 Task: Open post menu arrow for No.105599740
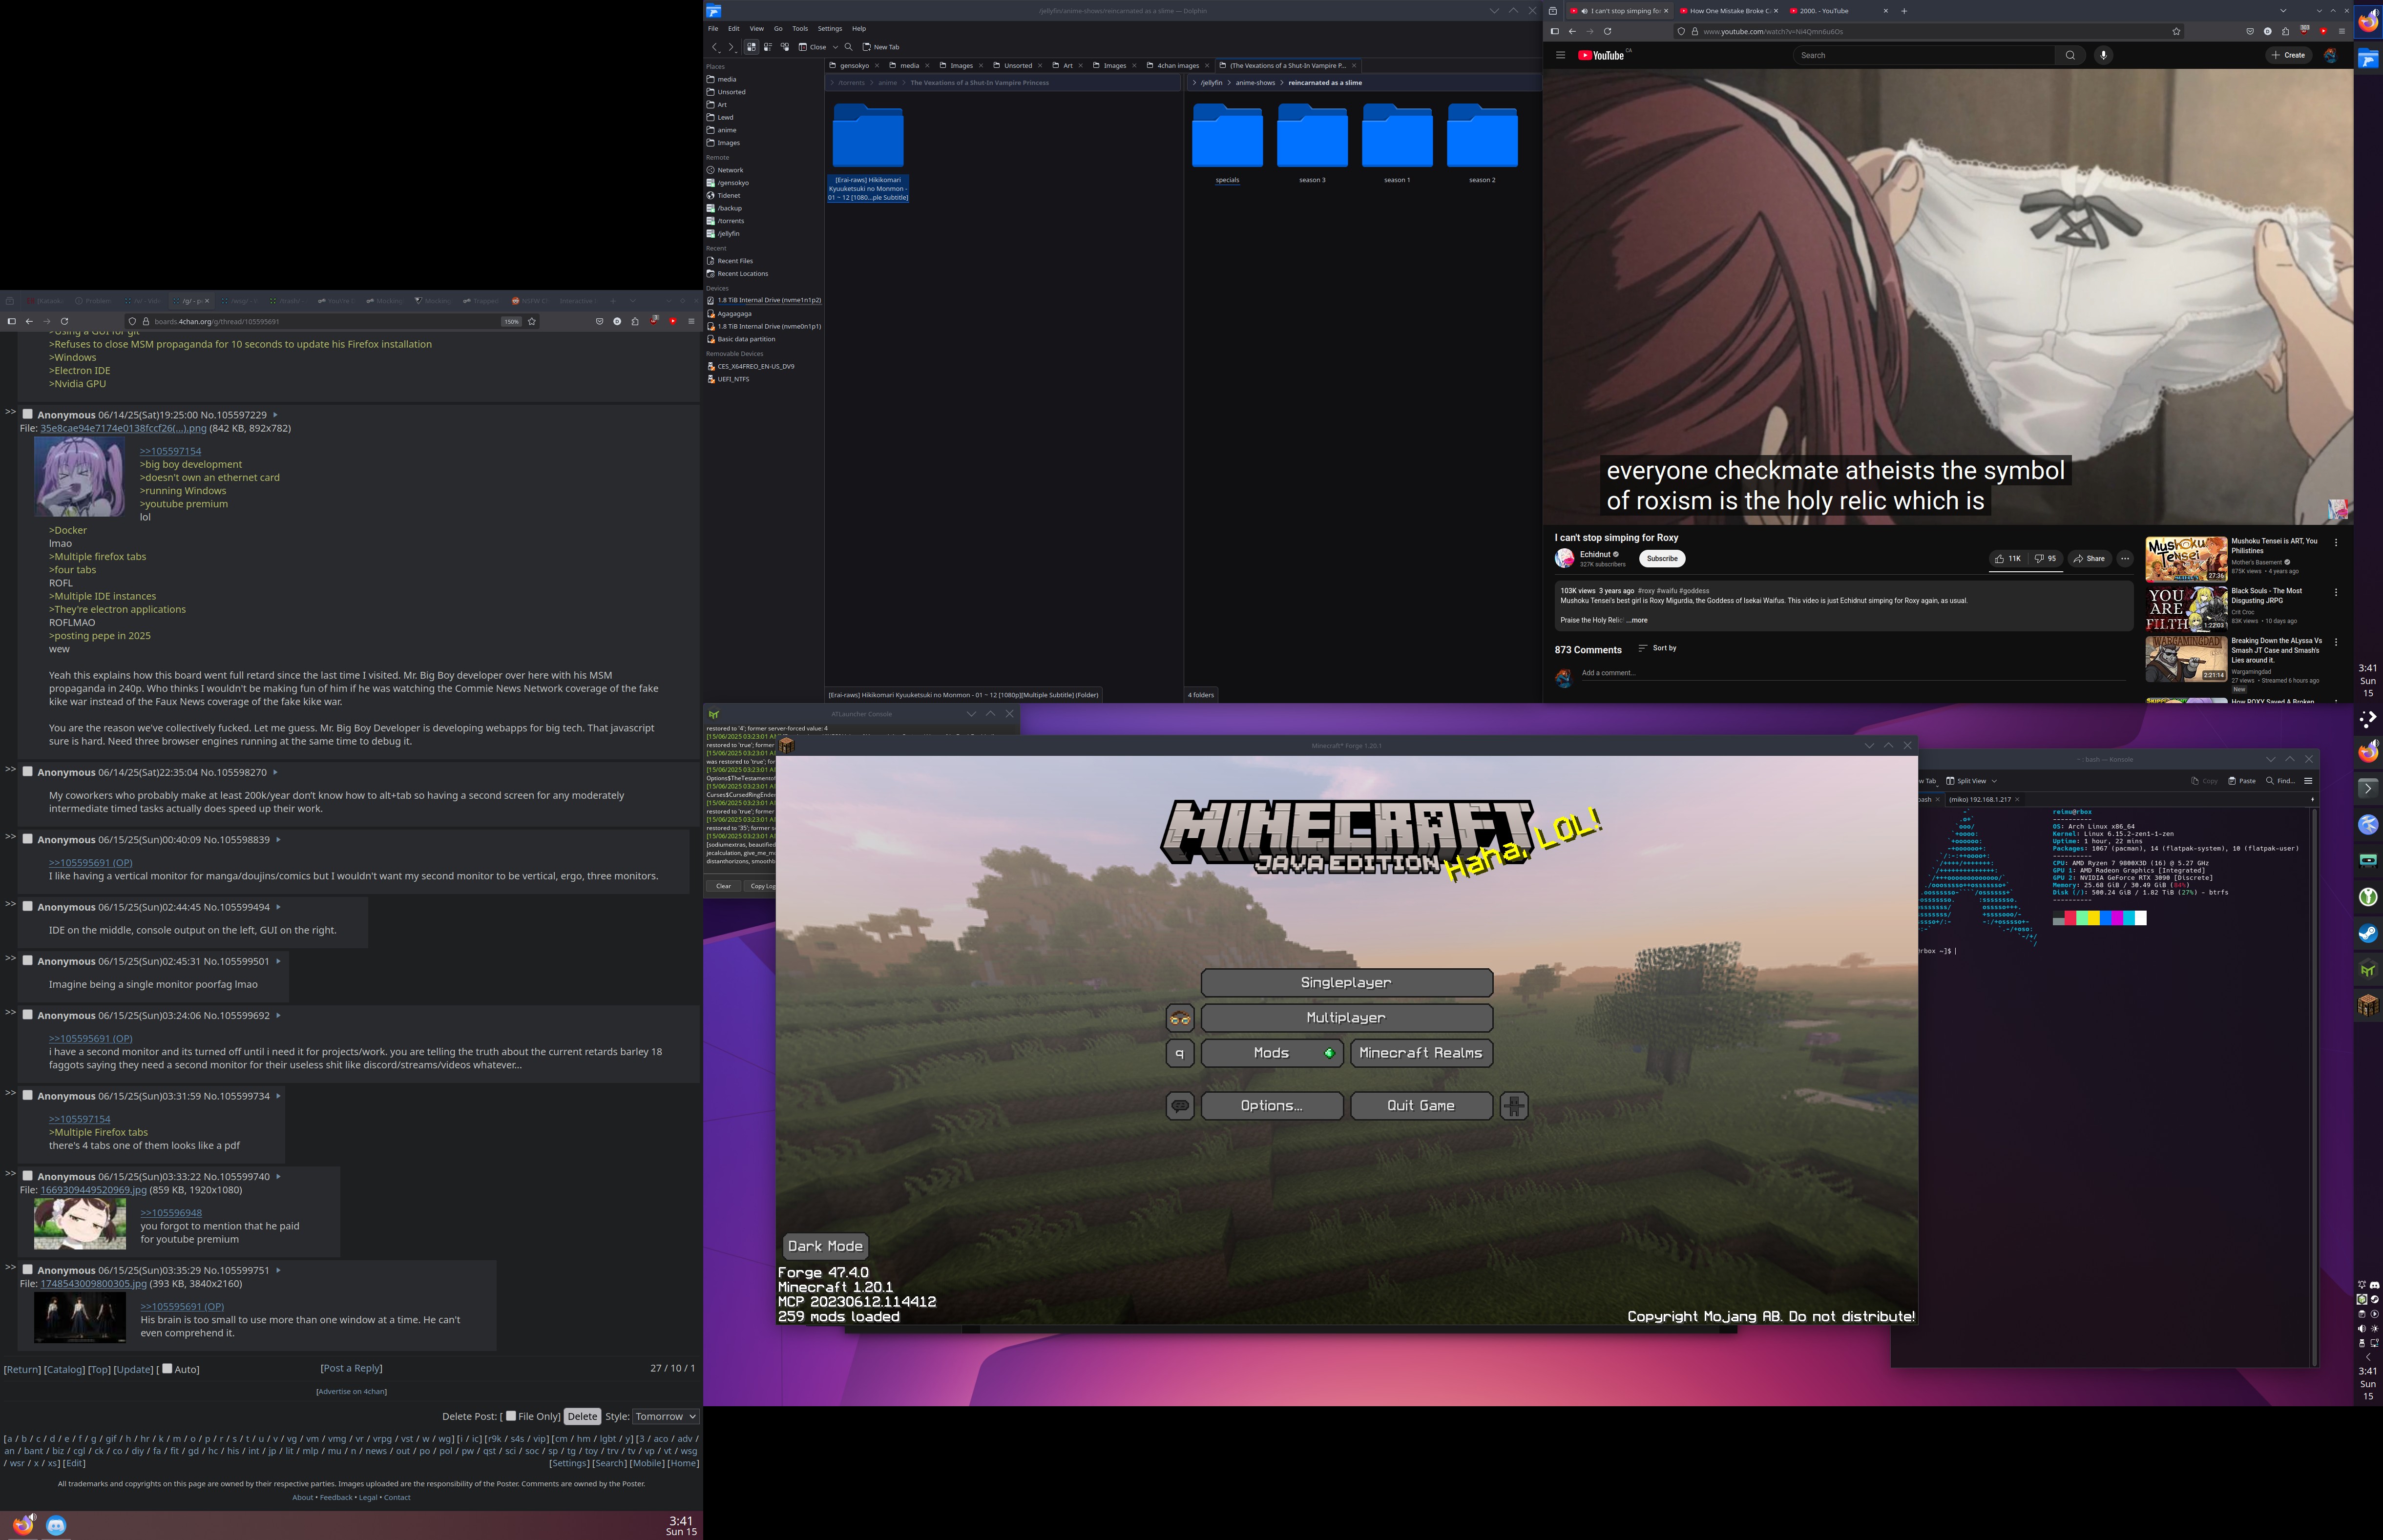pos(278,1177)
